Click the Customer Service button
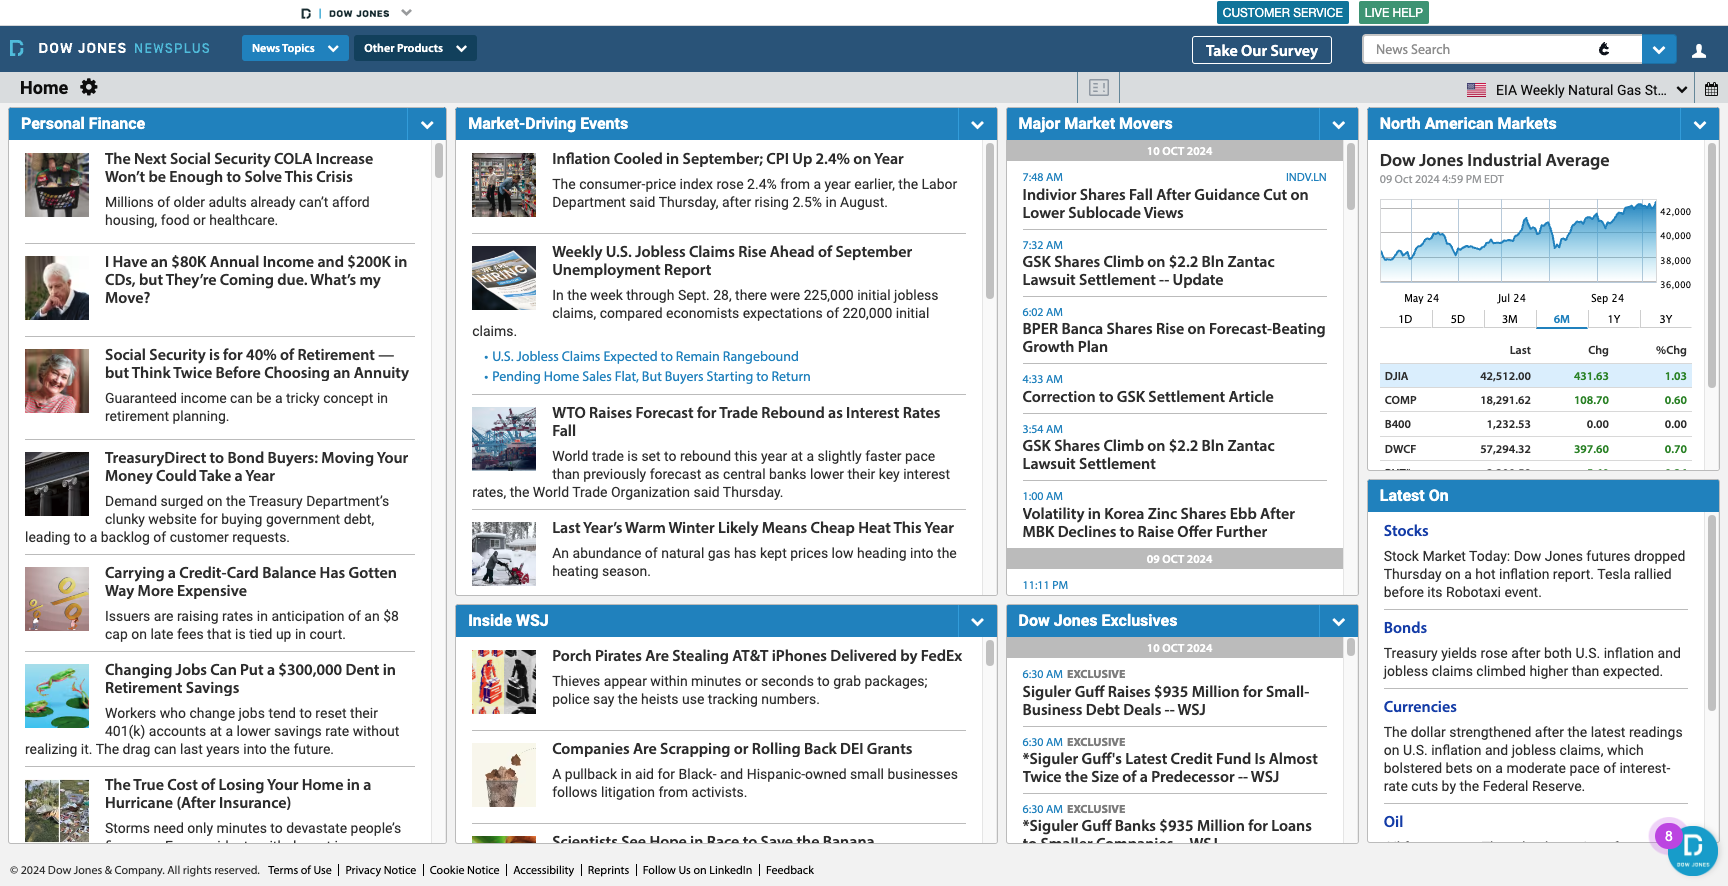1728x886 pixels. (x=1282, y=13)
